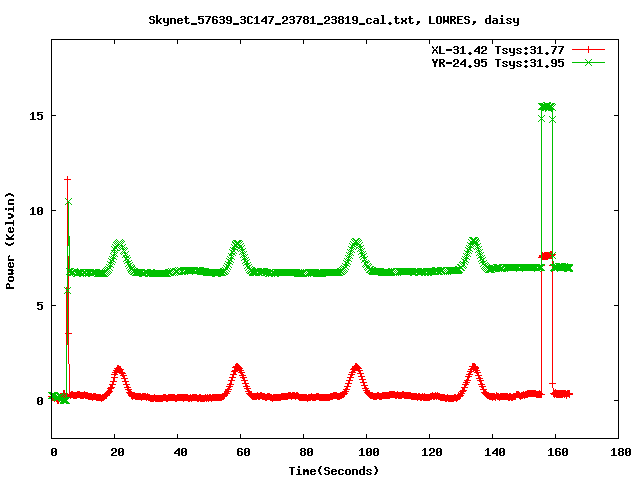Click the y-axis tick label 5
This screenshot has width=640, height=480.
[40, 306]
